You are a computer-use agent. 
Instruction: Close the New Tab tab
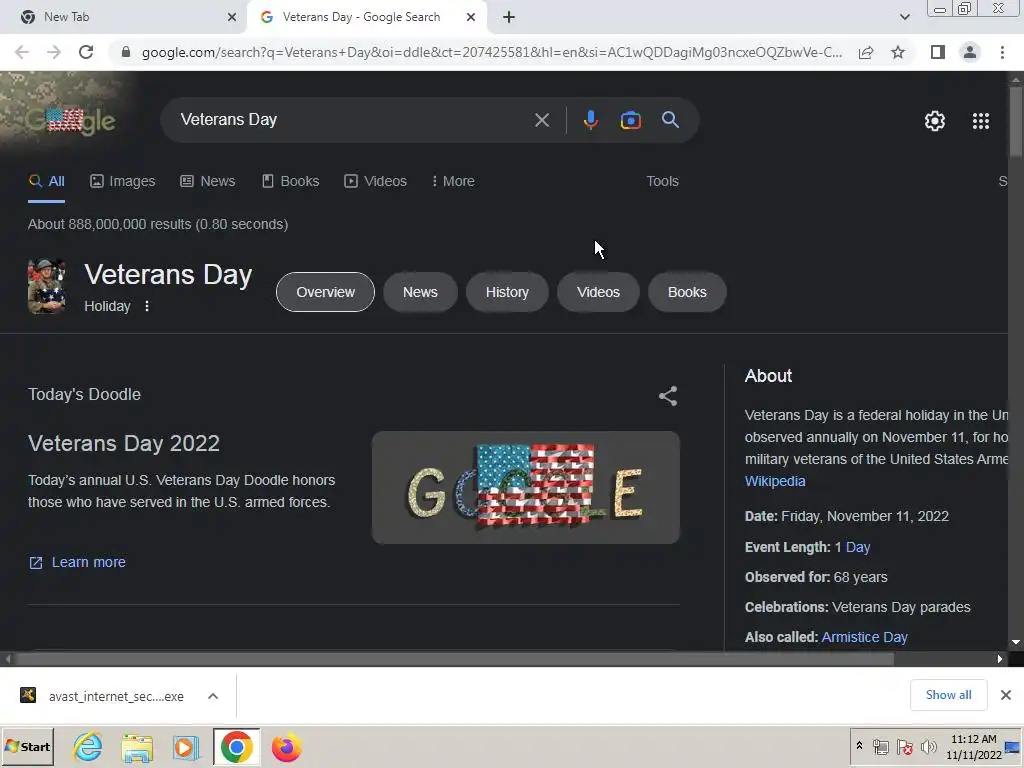coord(232,17)
